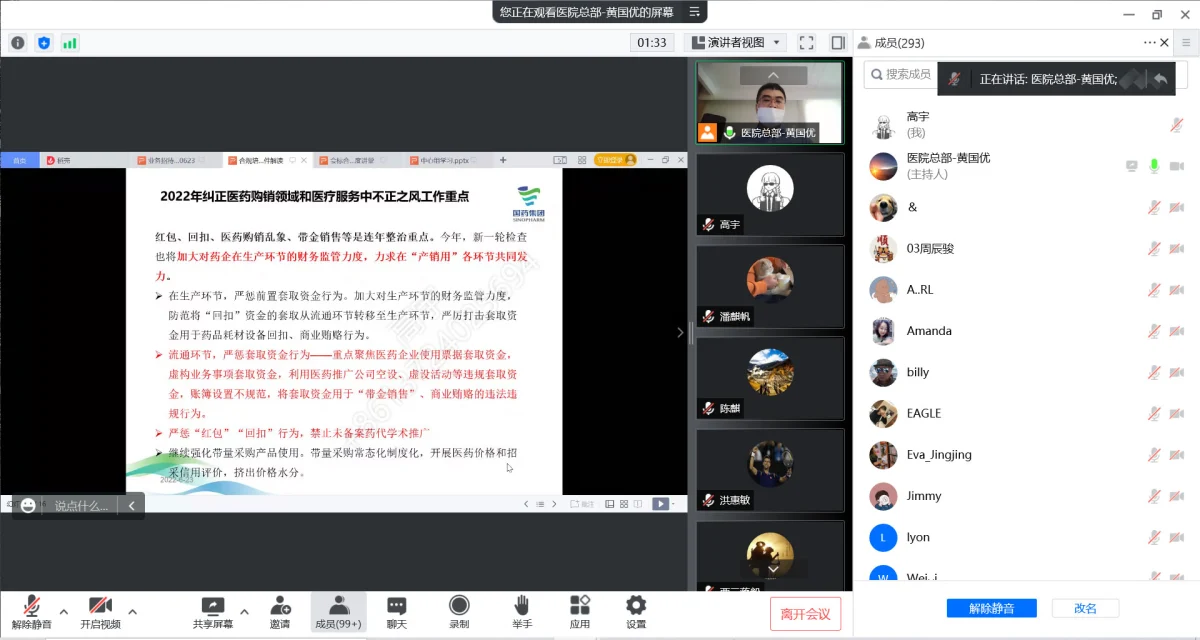Click muted mic icon beside A..RL

pos(1154,290)
